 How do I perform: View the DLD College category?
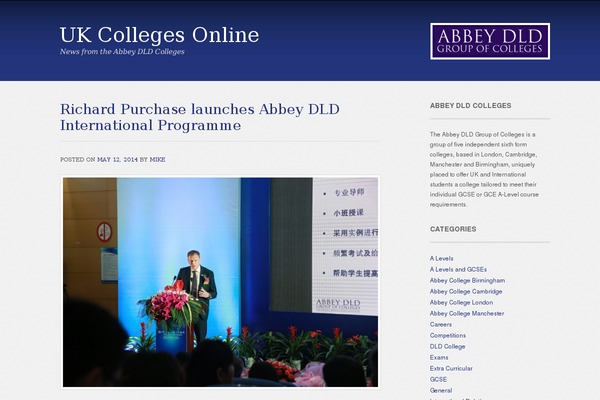447,346
